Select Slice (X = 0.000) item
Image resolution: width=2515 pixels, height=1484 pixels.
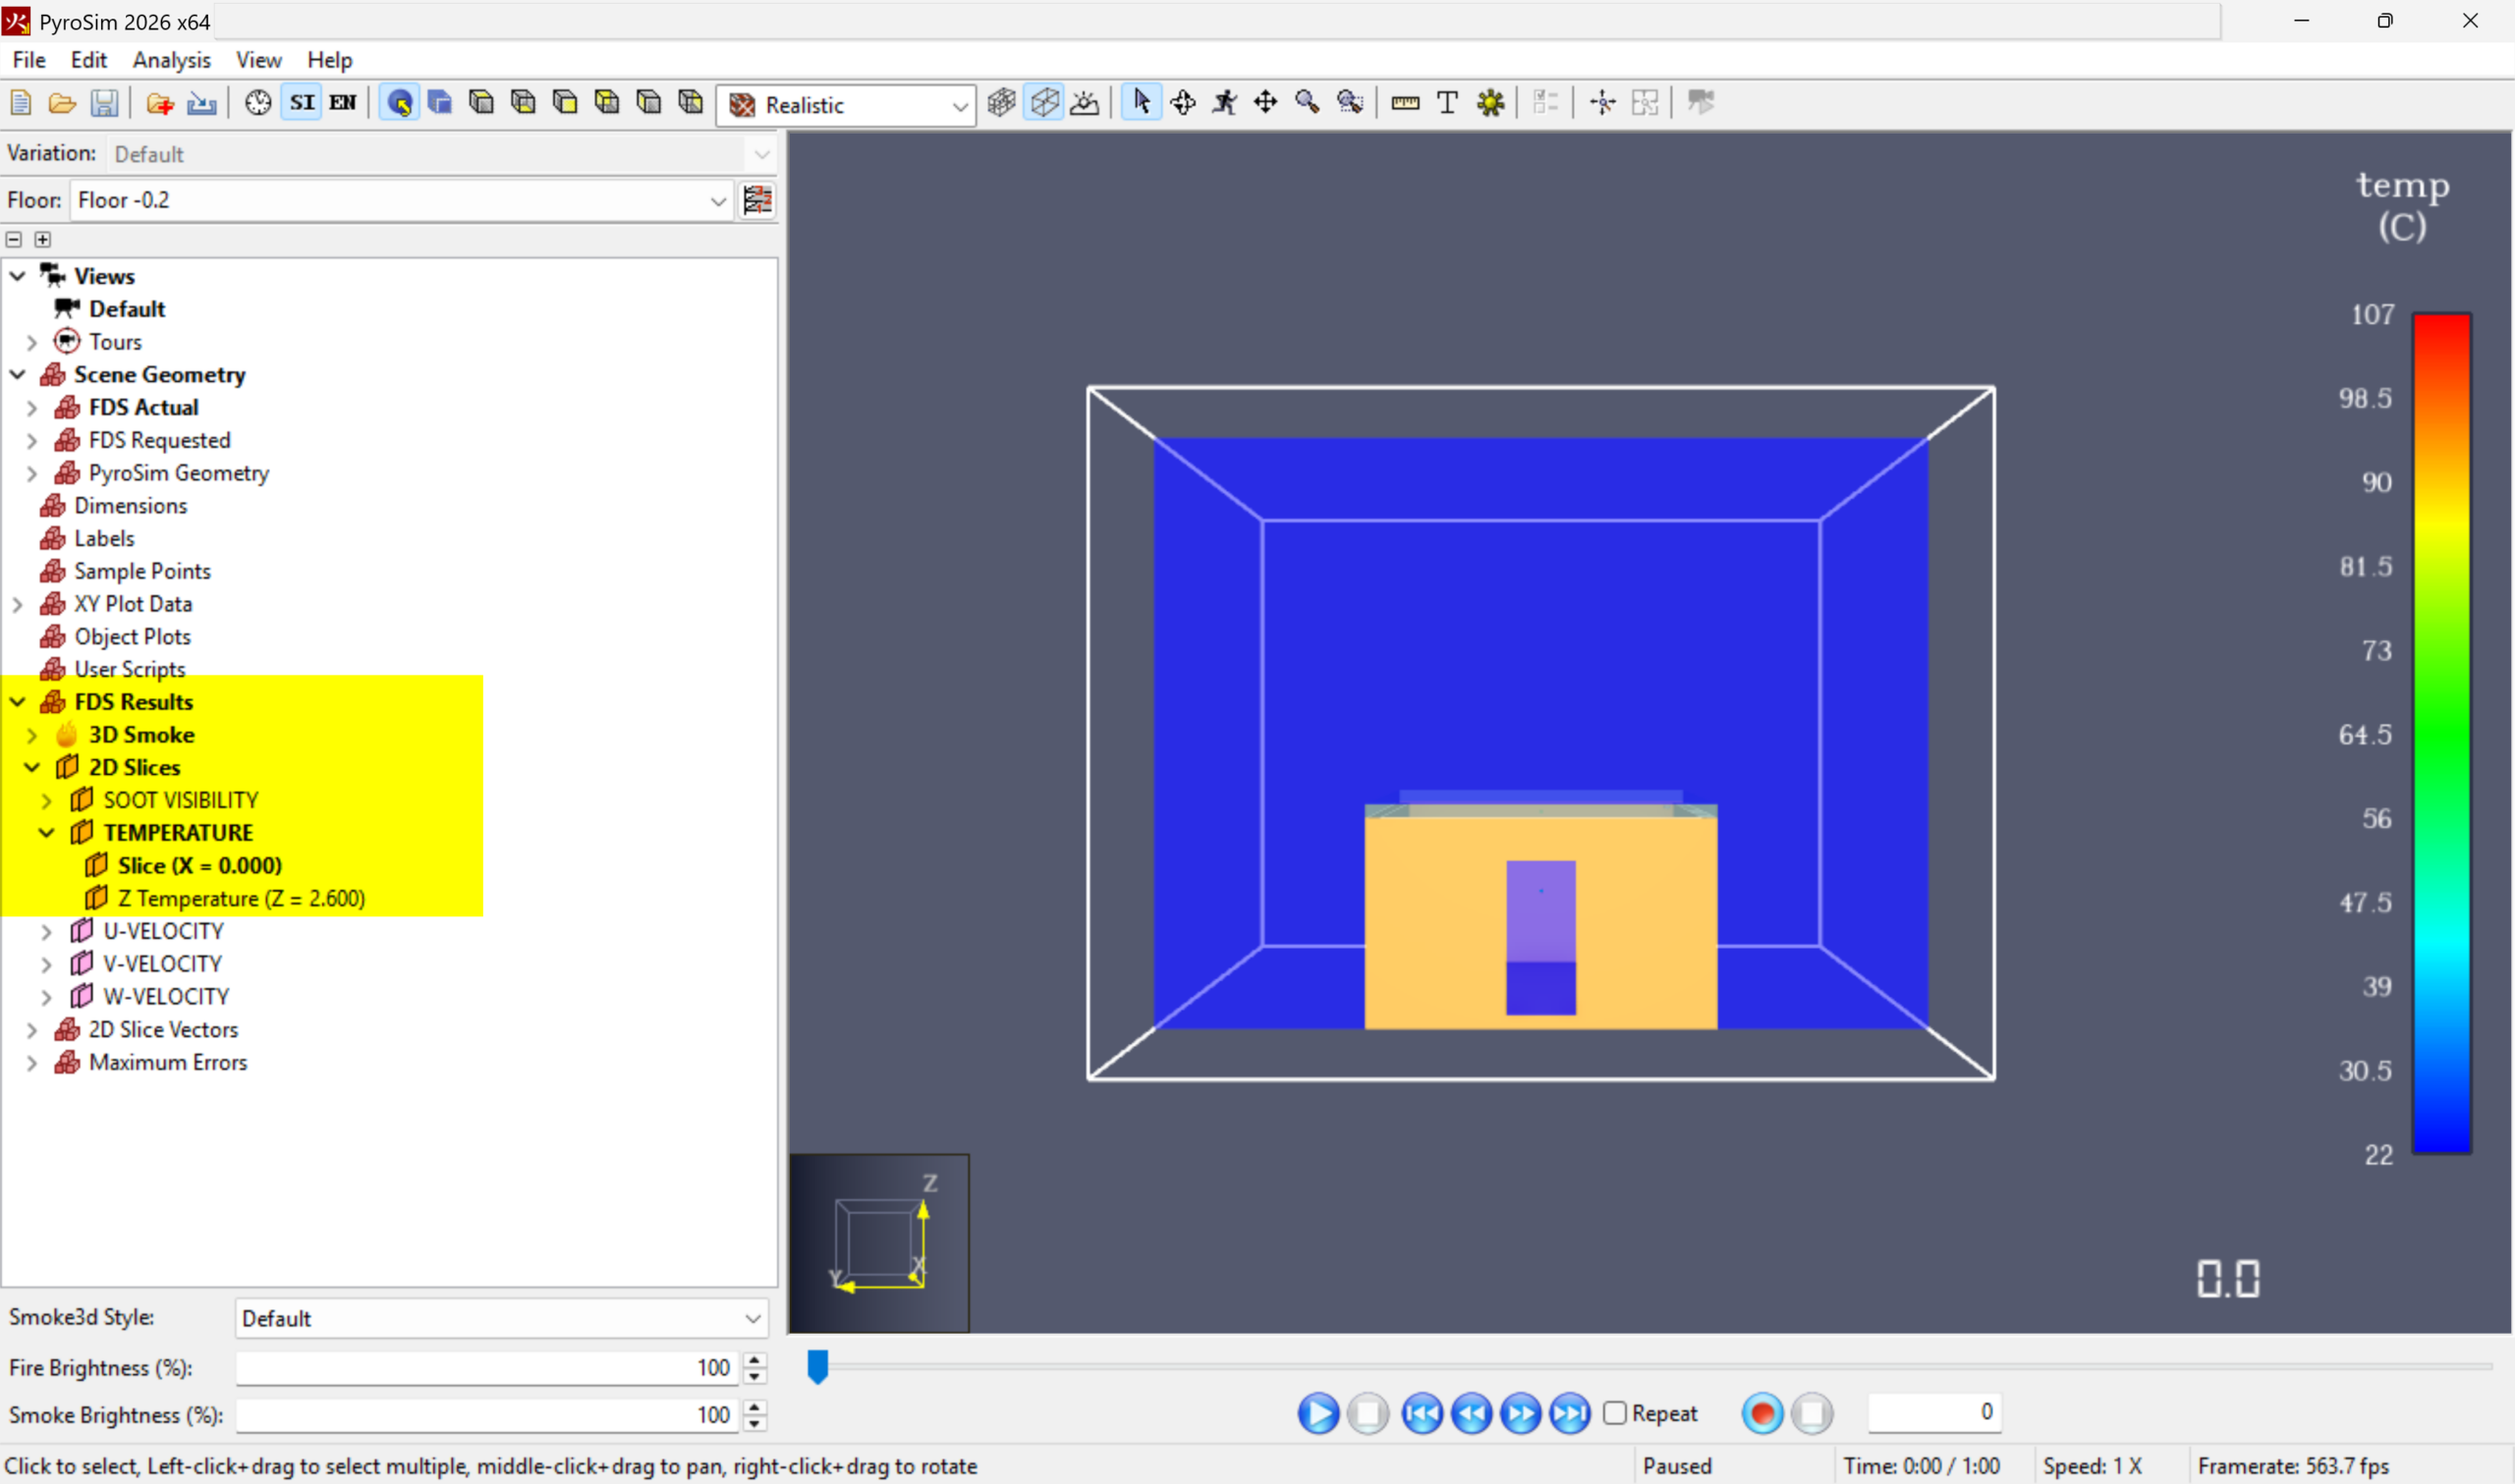[199, 866]
